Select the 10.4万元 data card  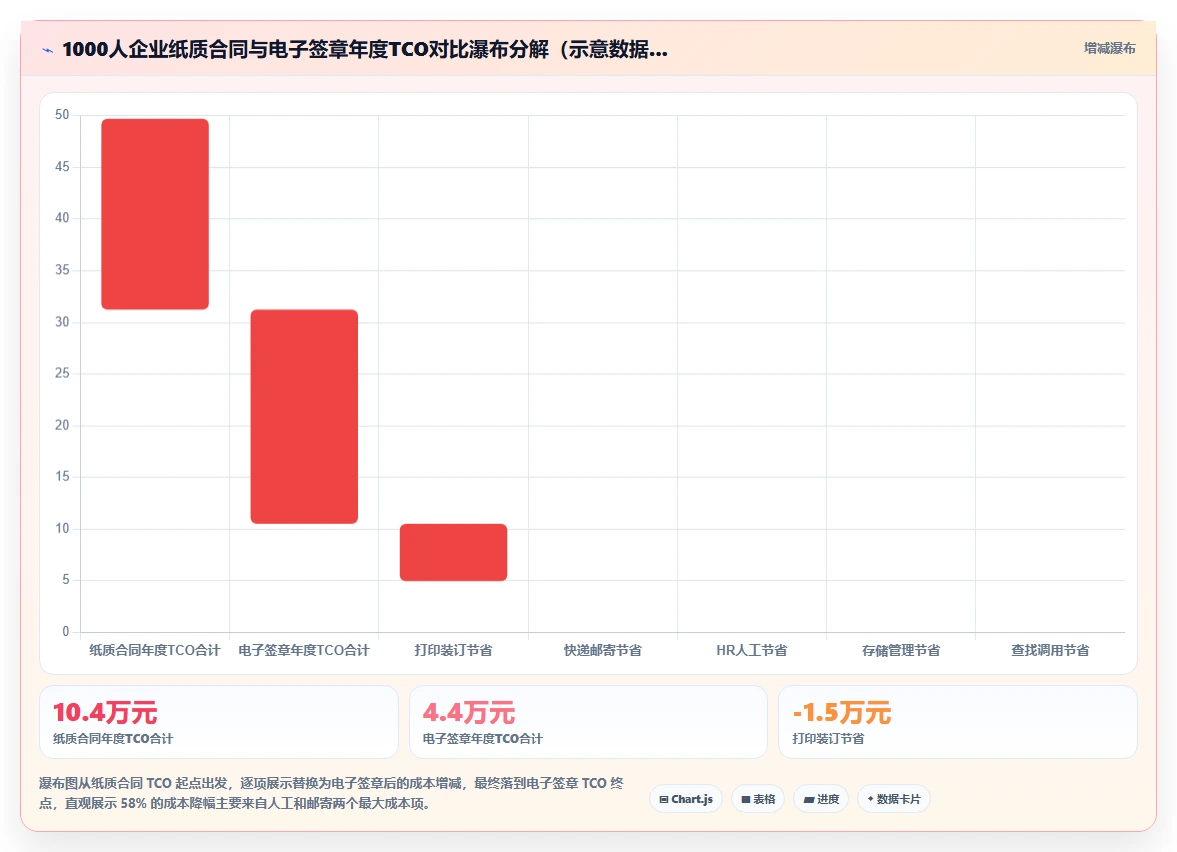(x=218, y=722)
